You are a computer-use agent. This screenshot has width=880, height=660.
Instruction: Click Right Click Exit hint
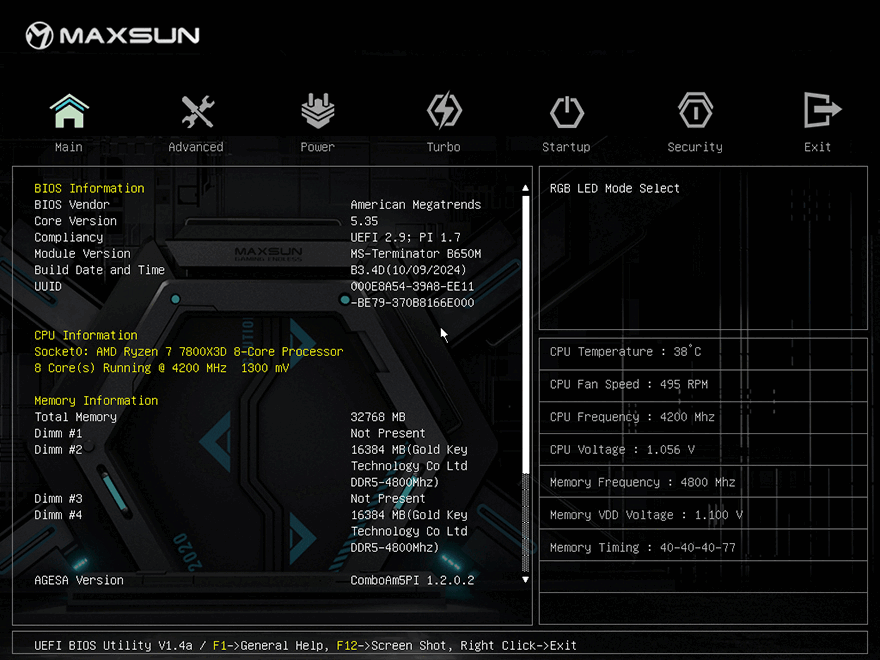coord(519,645)
